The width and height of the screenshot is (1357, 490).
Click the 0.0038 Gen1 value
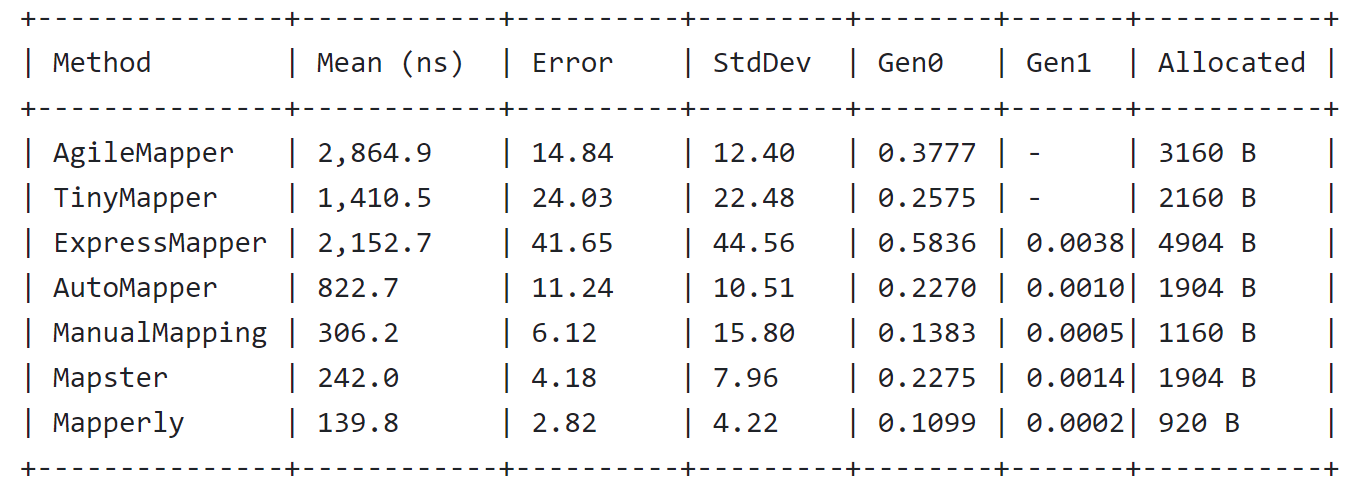1075,244
